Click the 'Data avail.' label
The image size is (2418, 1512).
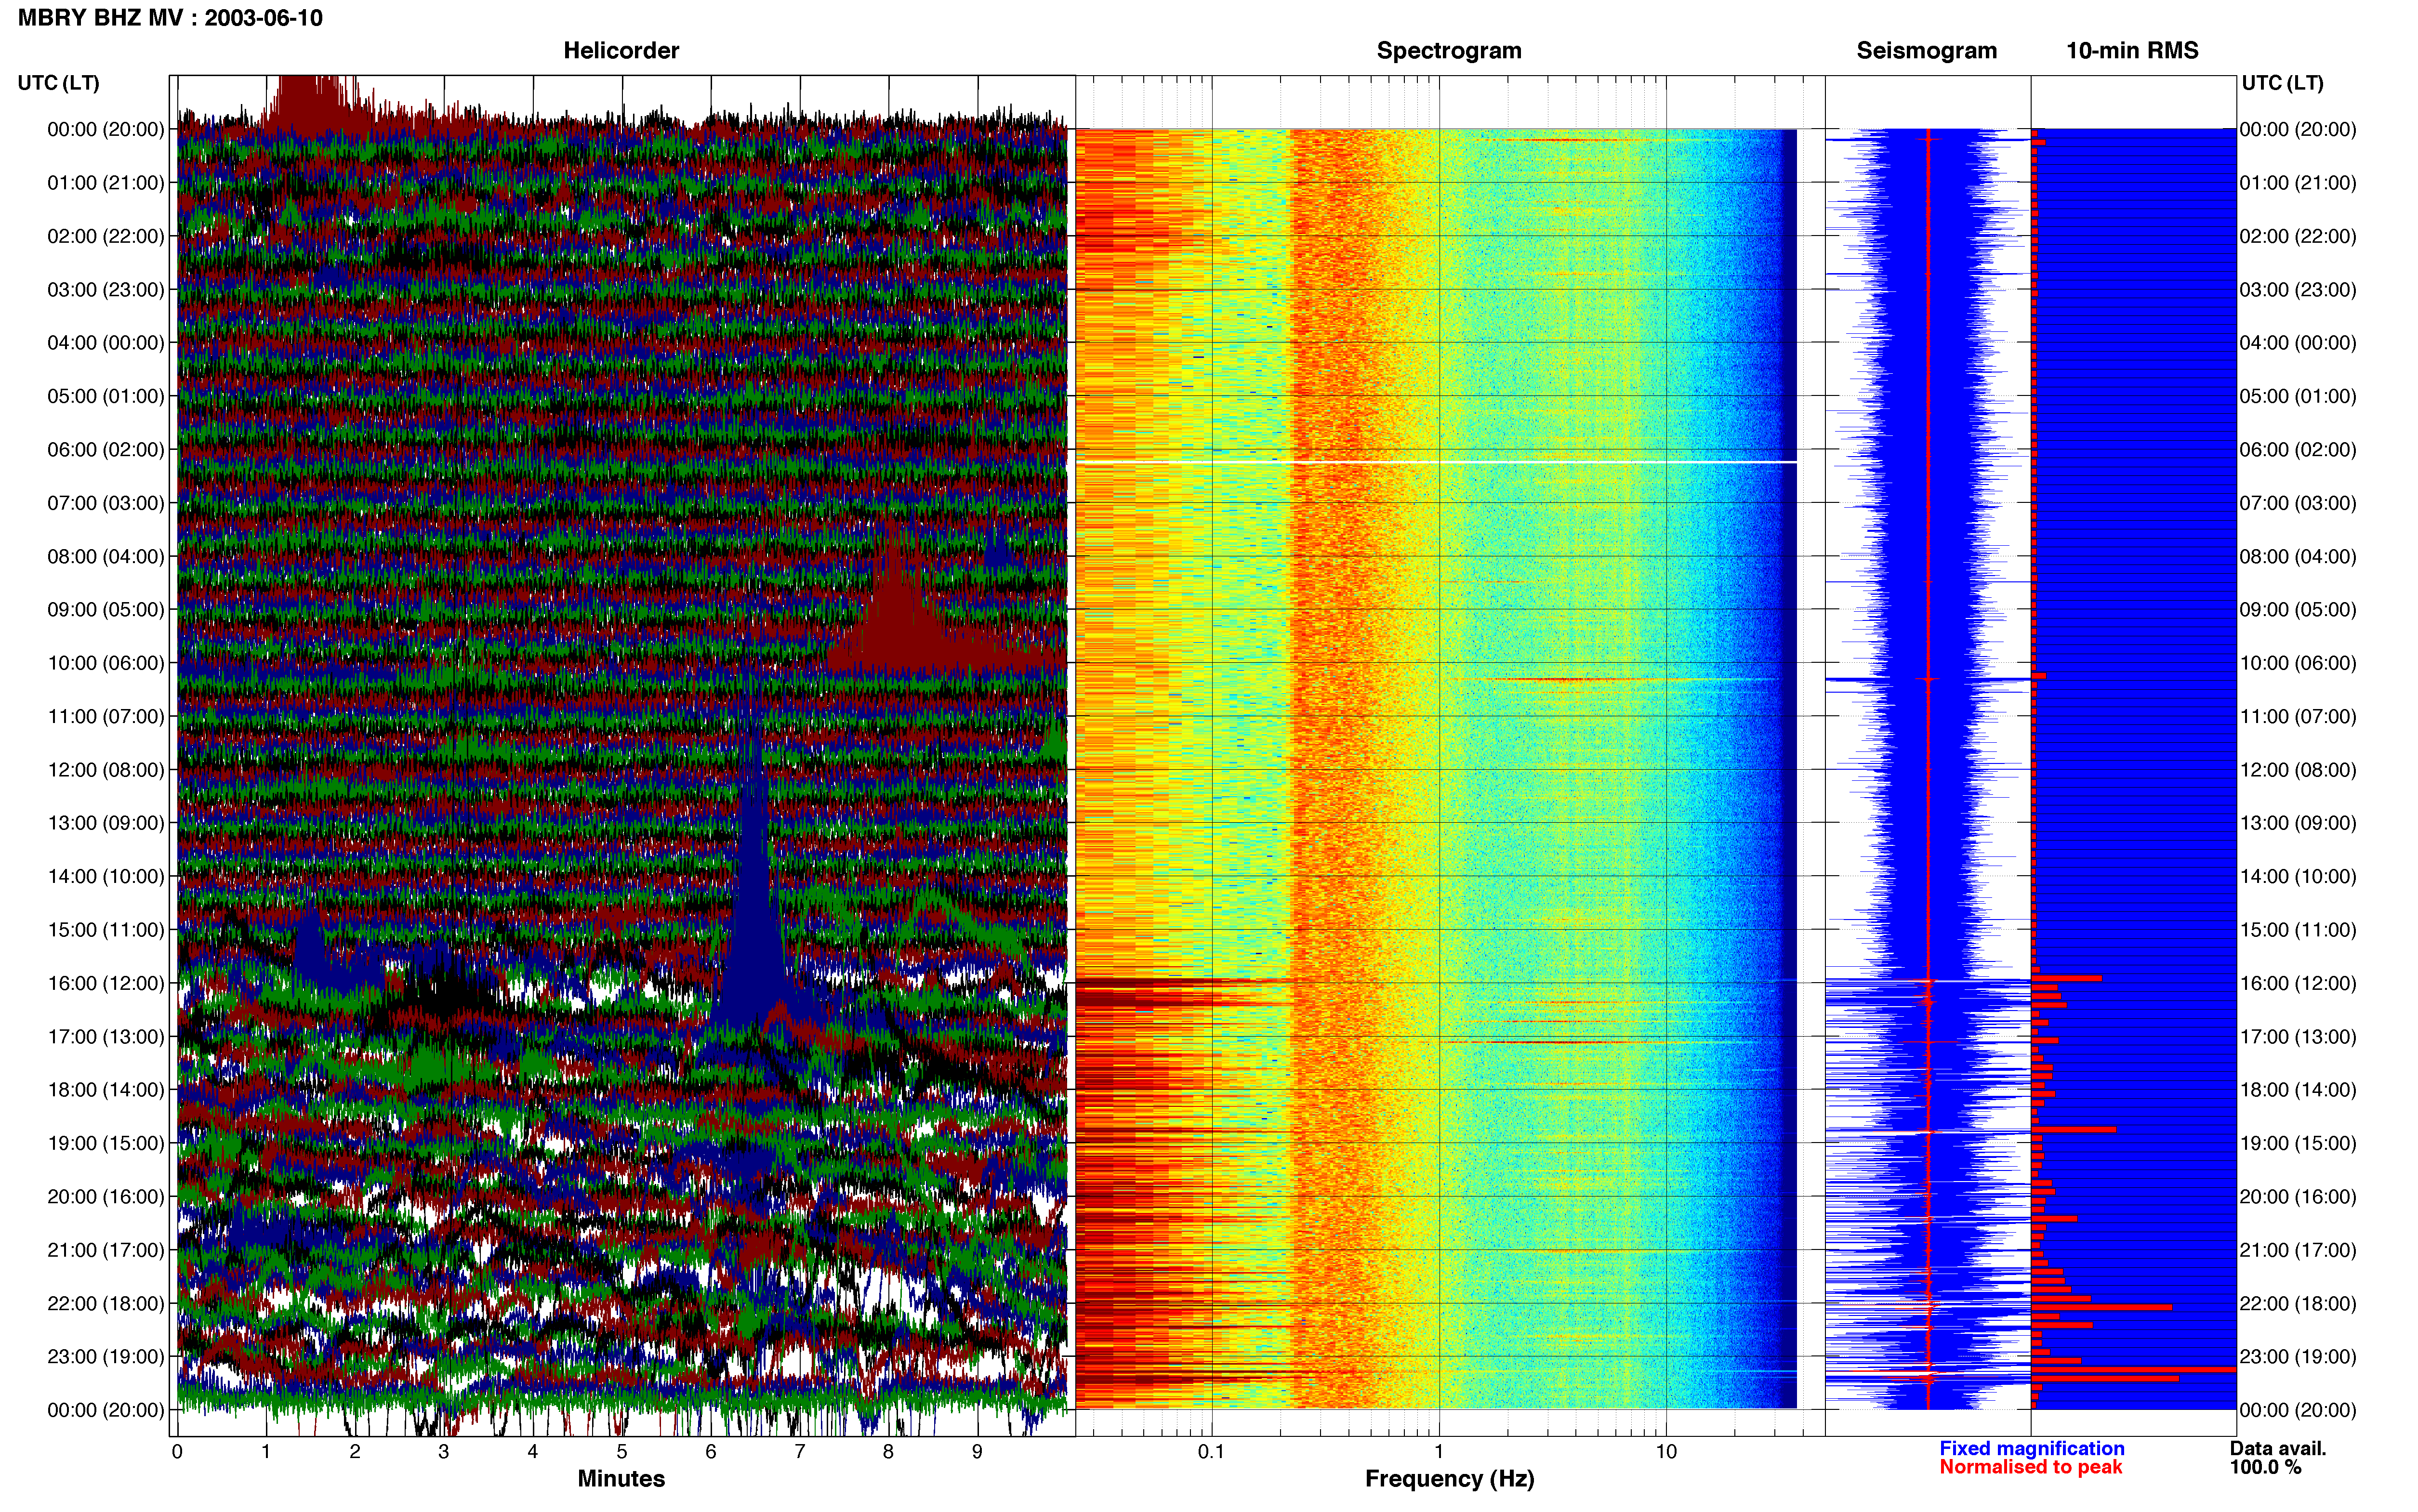(2278, 1448)
